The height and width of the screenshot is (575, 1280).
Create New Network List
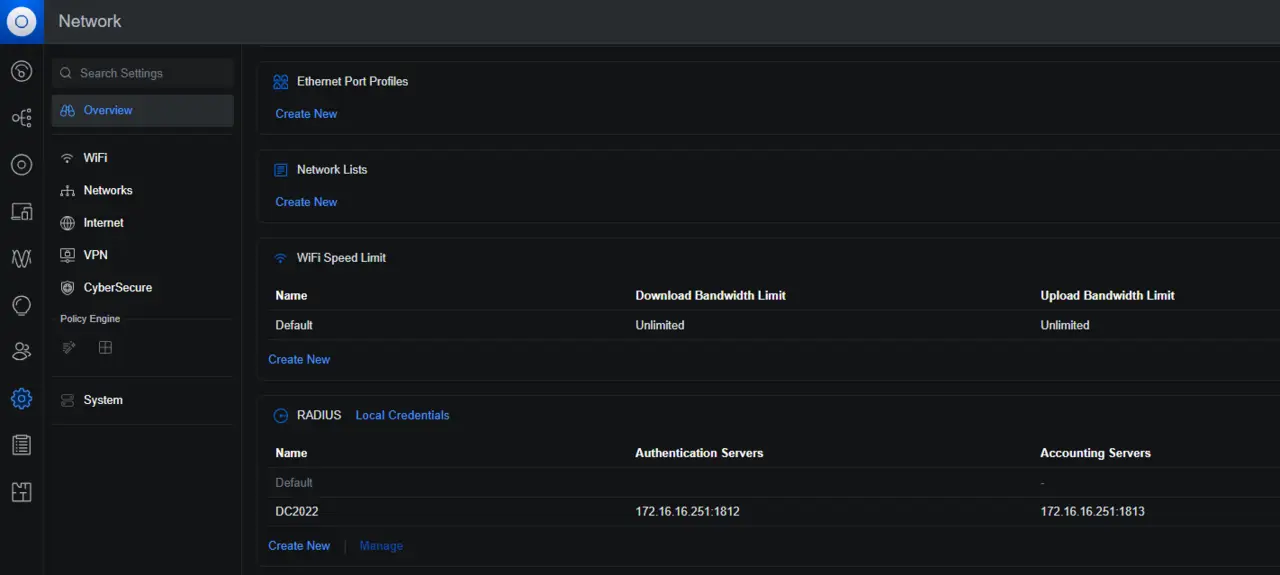click(306, 202)
